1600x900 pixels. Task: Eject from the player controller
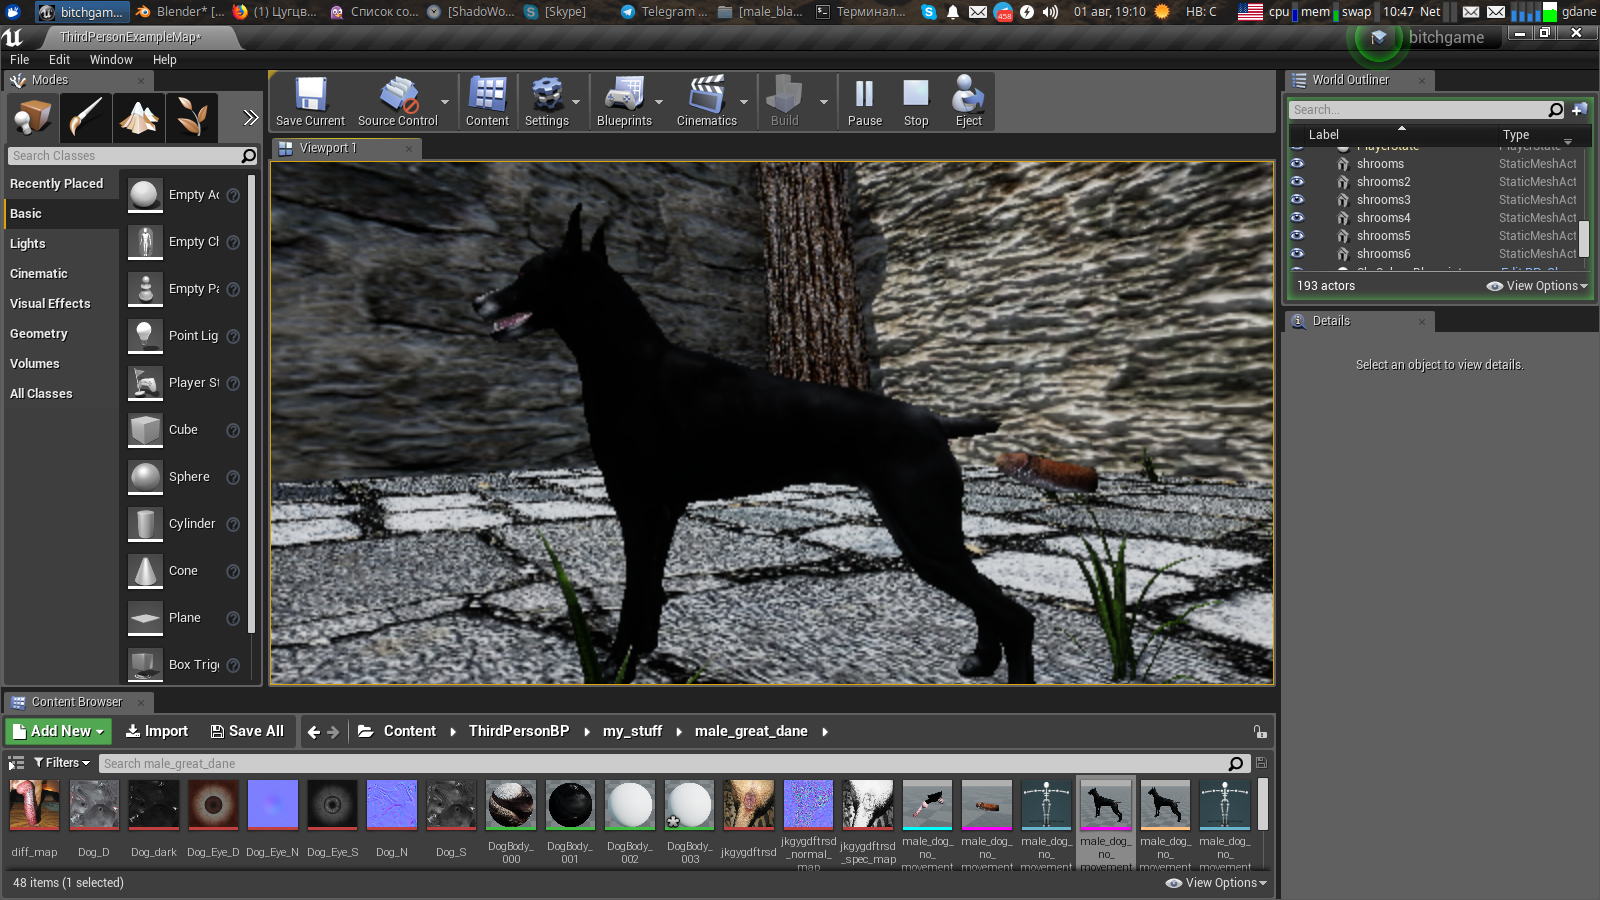pyautogui.click(x=968, y=101)
